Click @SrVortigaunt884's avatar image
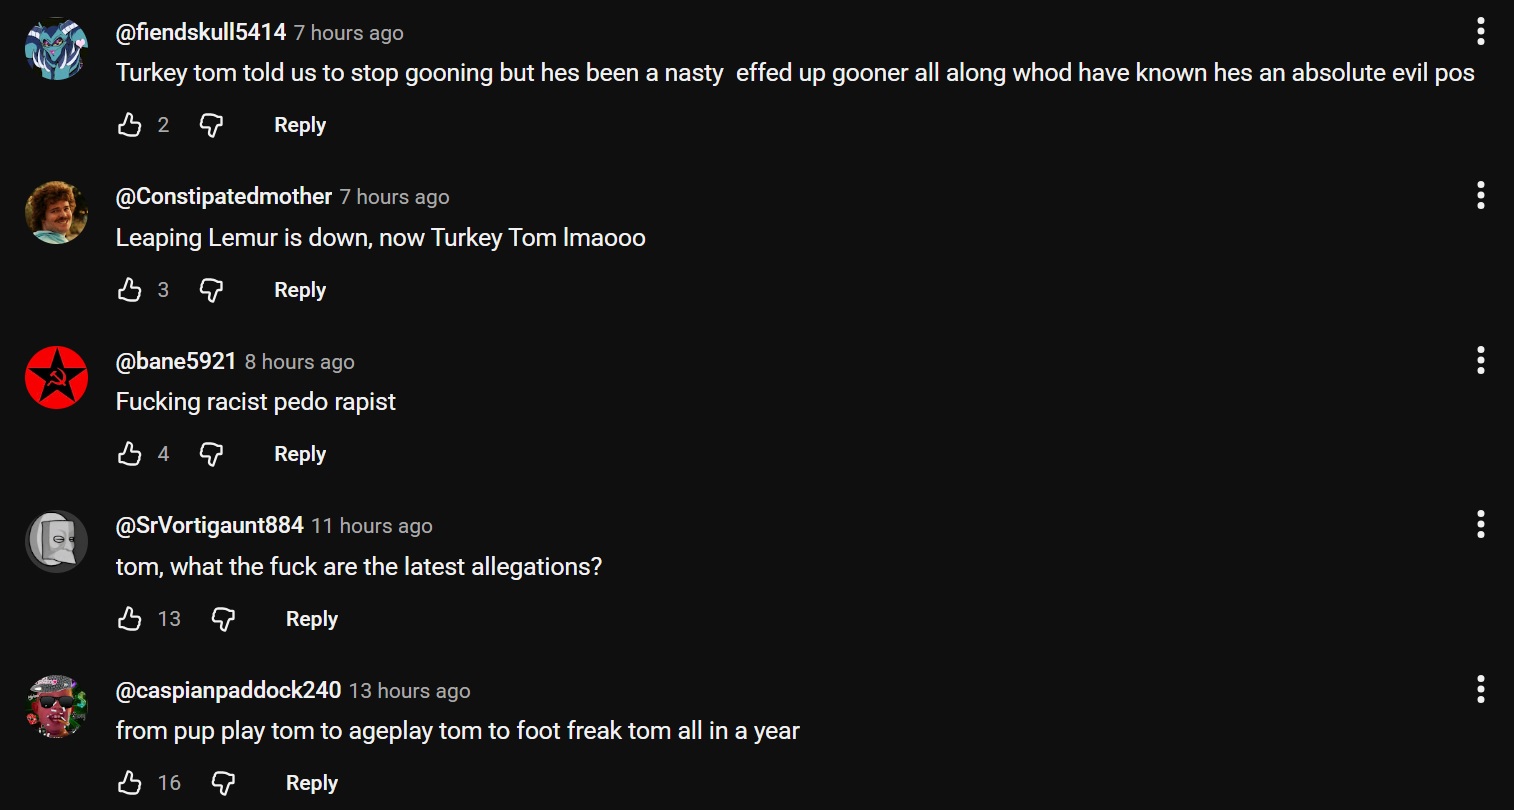The height and width of the screenshot is (810, 1514). [56, 541]
